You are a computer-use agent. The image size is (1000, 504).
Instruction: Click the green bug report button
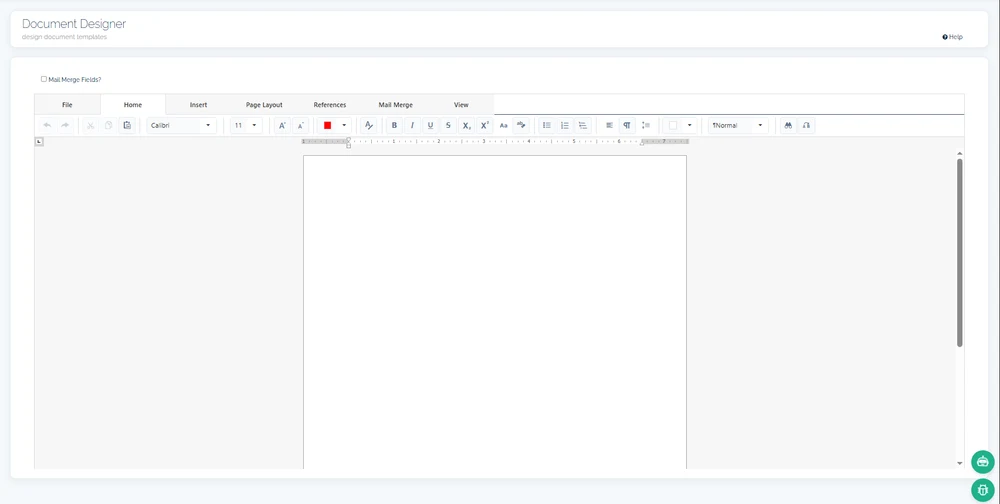[983, 490]
